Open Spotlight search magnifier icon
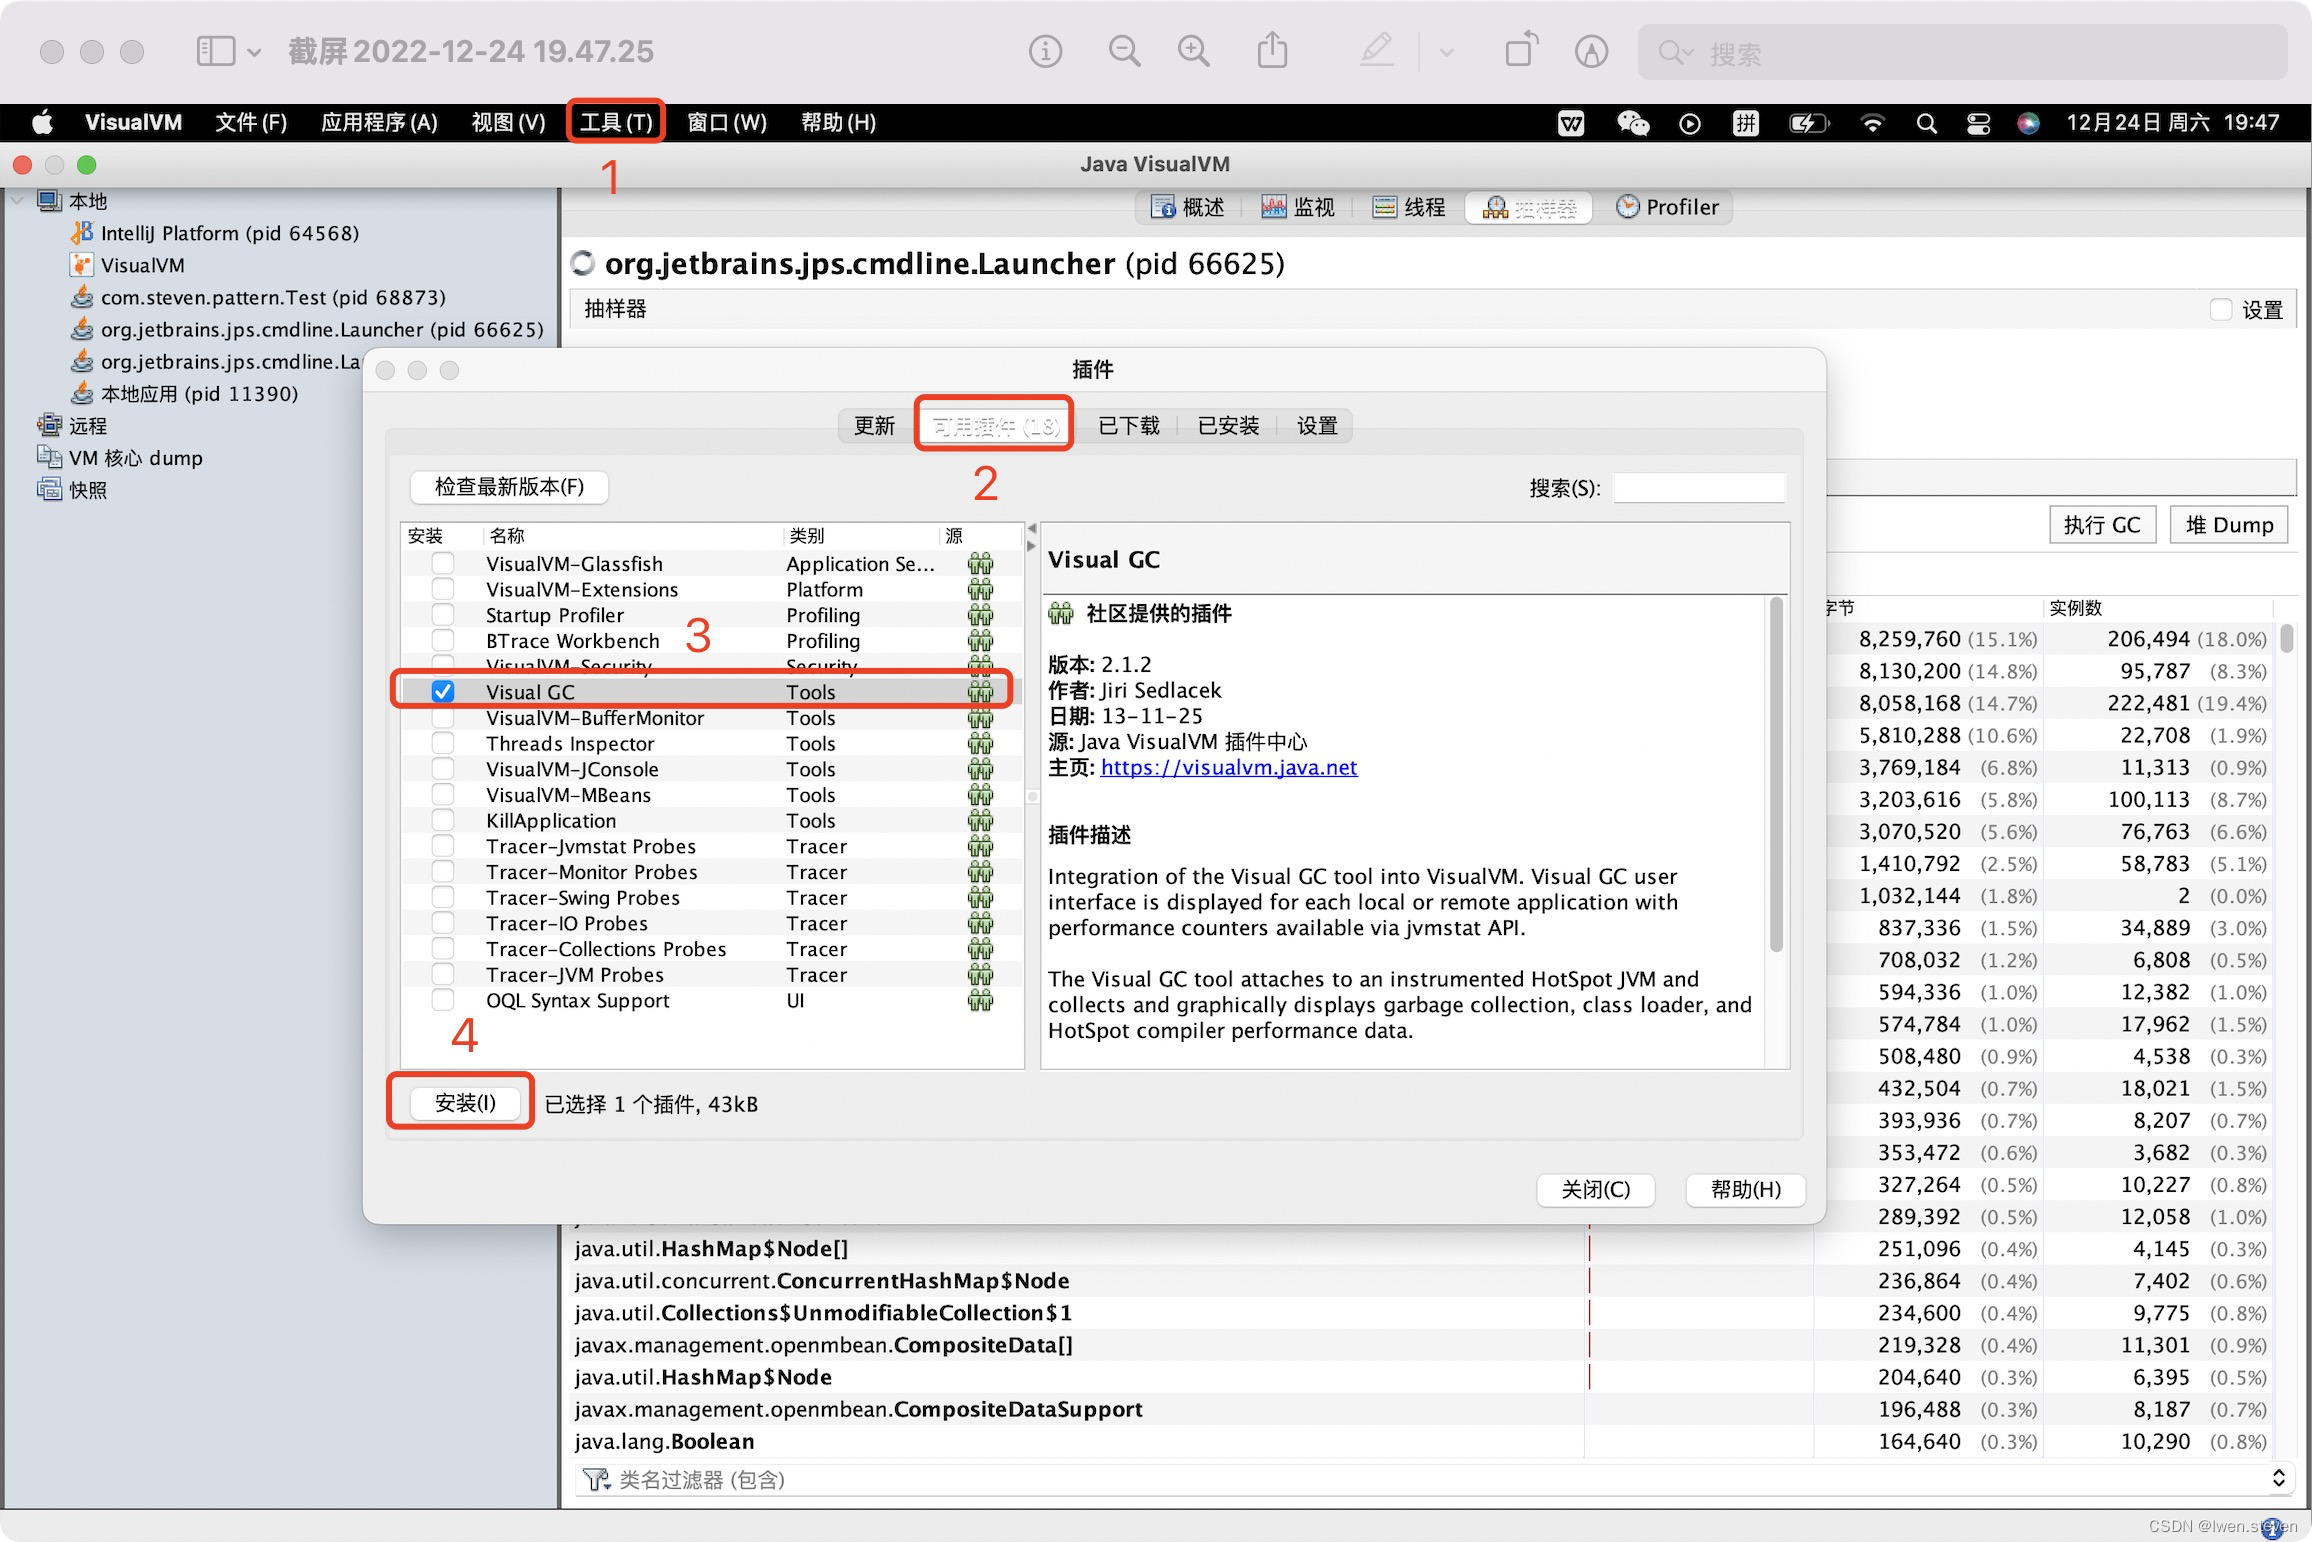Viewport: 2312px width, 1542px height. [1926, 123]
